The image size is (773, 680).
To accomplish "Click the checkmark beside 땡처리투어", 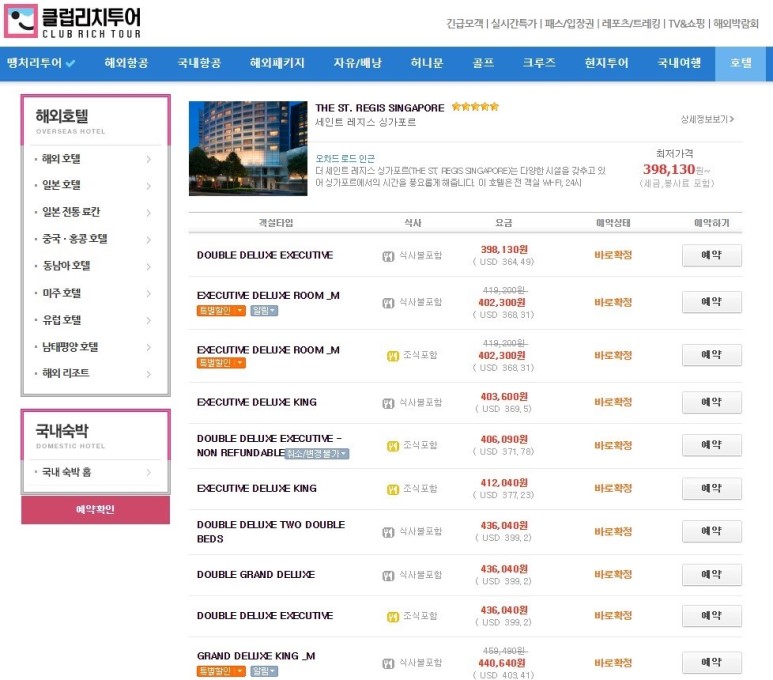I will 70,64.
